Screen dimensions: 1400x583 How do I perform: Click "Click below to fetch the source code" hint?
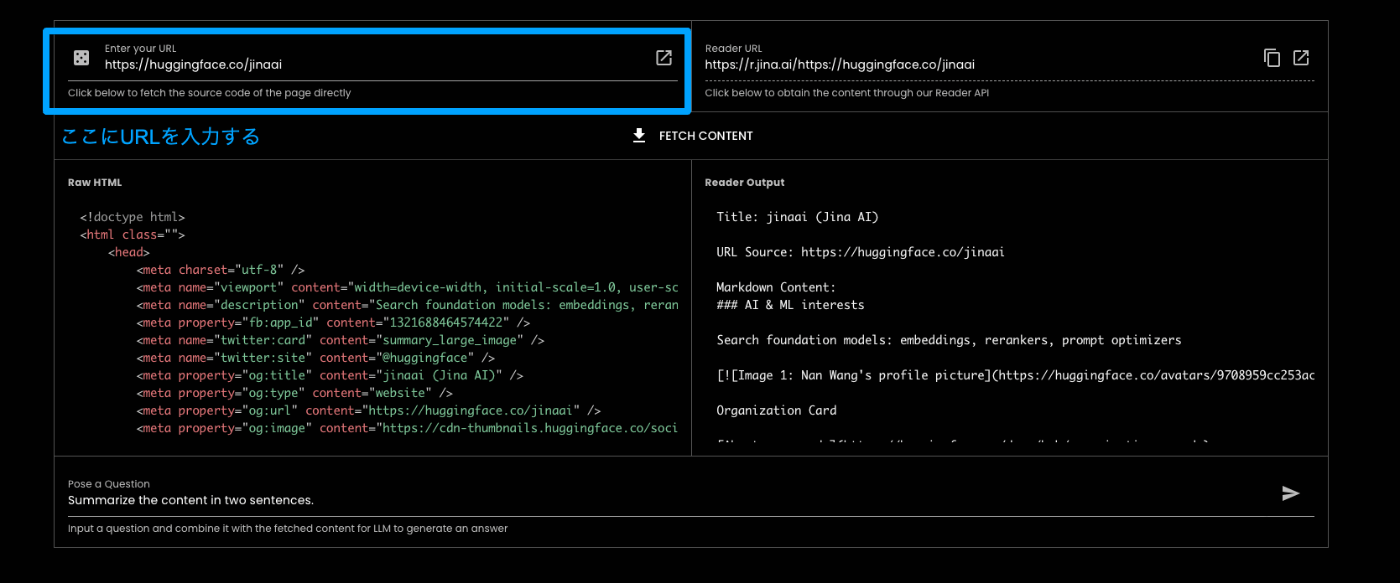210,93
